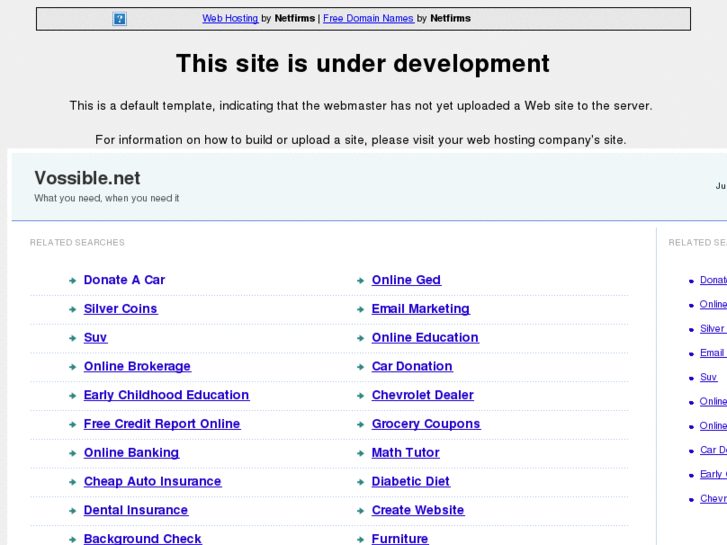The height and width of the screenshot is (545, 727).
Task: Click arrow icon beside Online Banking
Action: pos(72,453)
